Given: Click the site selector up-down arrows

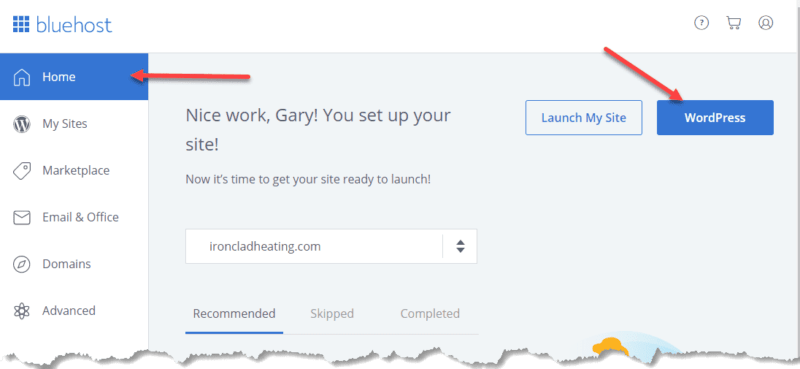Looking at the screenshot, I should [x=460, y=247].
